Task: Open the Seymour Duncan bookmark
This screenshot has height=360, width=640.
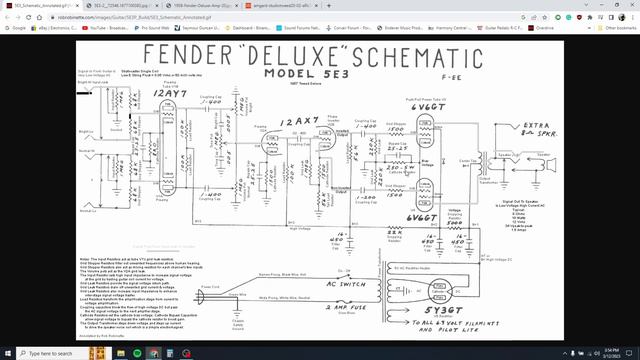Action: (197, 28)
